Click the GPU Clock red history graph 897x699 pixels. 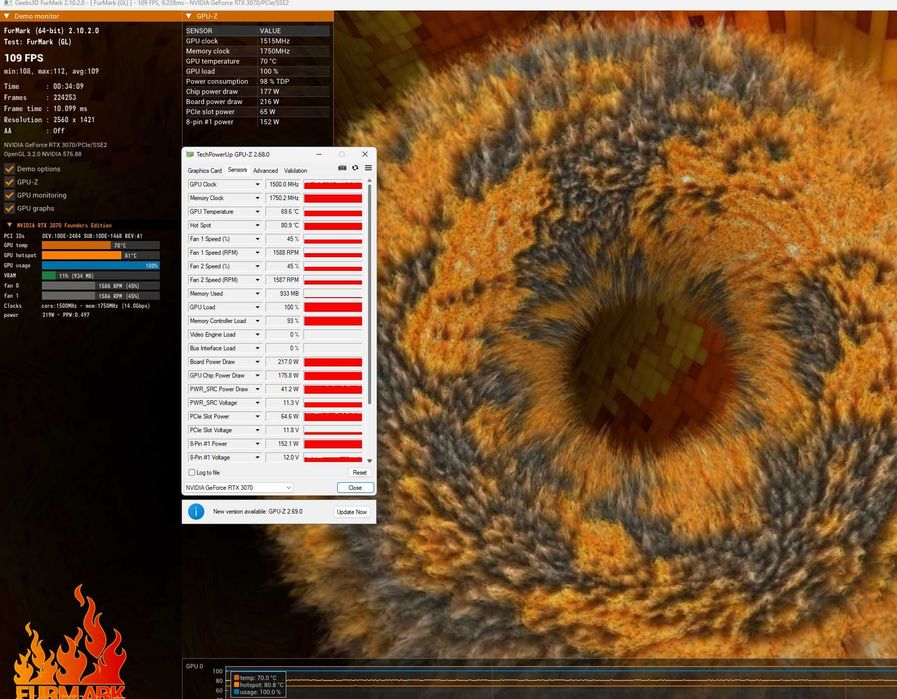click(x=333, y=184)
